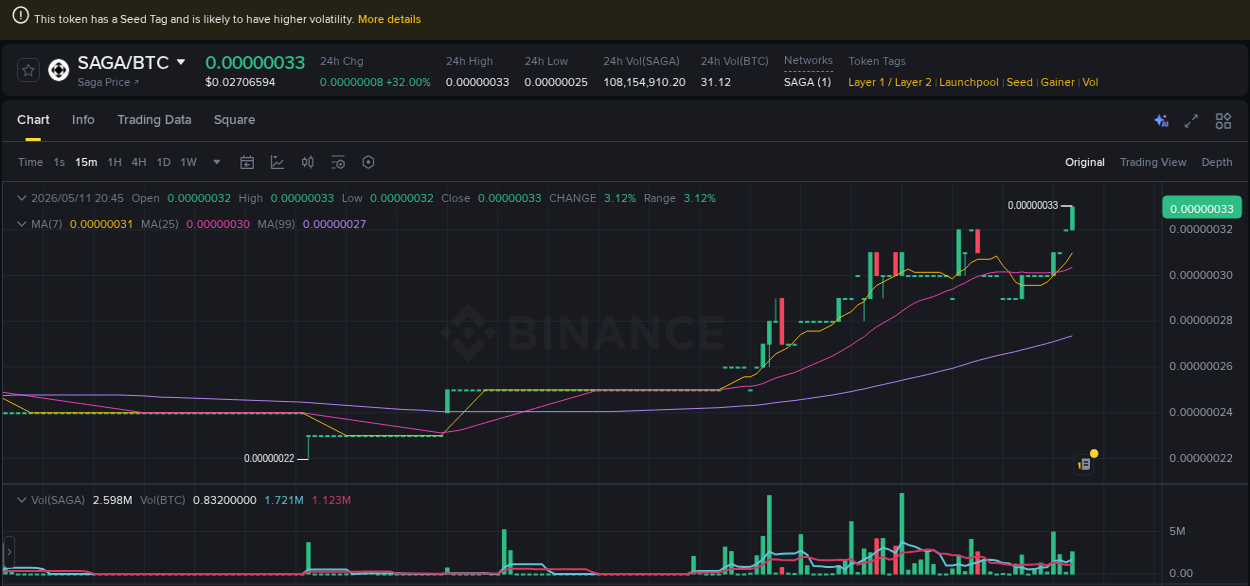The width and height of the screenshot is (1250, 586).
Task: Open the Seed token tag
Action: (x=1019, y=82)
